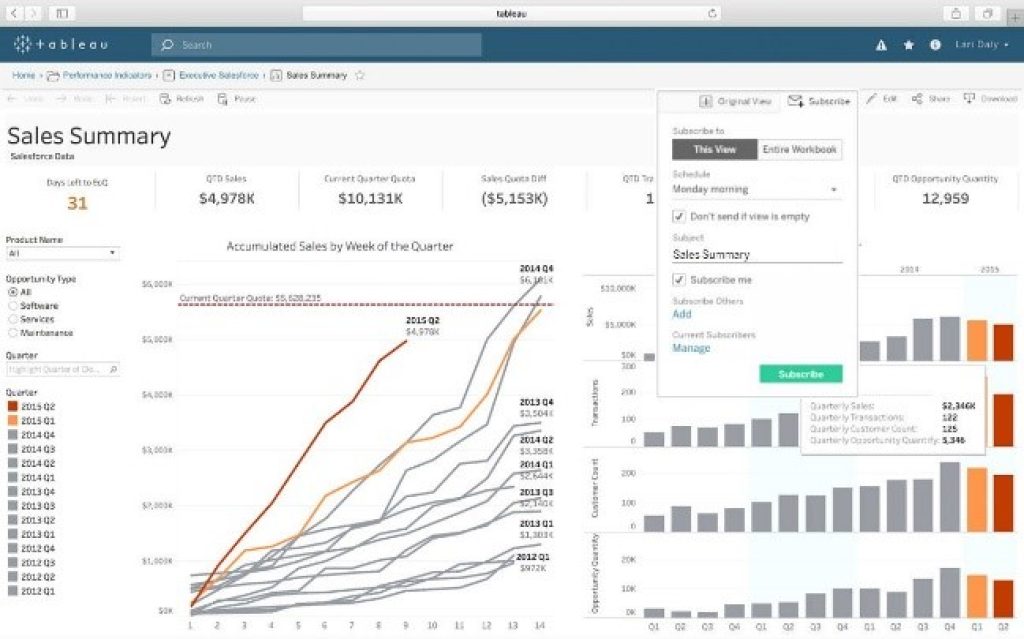Click the Redo toolbar arrow
Image resolution: width=1024 pixels, height=639 pixels.
pos(74,99)
